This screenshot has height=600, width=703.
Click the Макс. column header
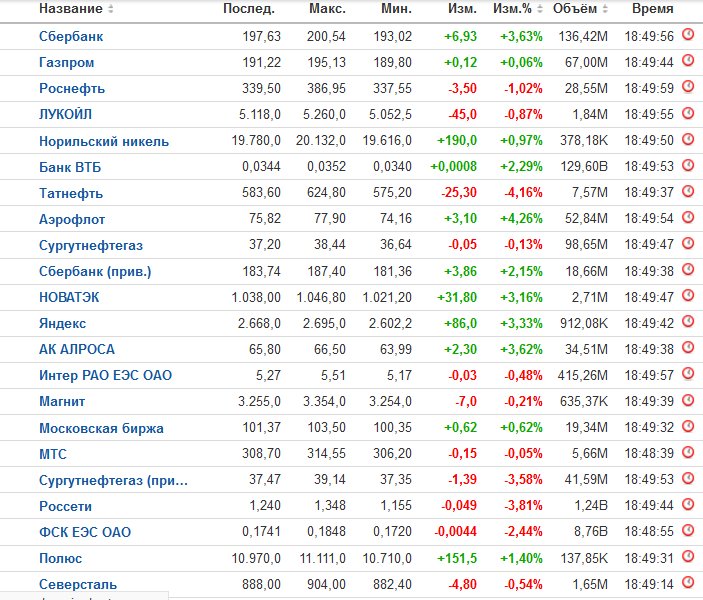327,9
